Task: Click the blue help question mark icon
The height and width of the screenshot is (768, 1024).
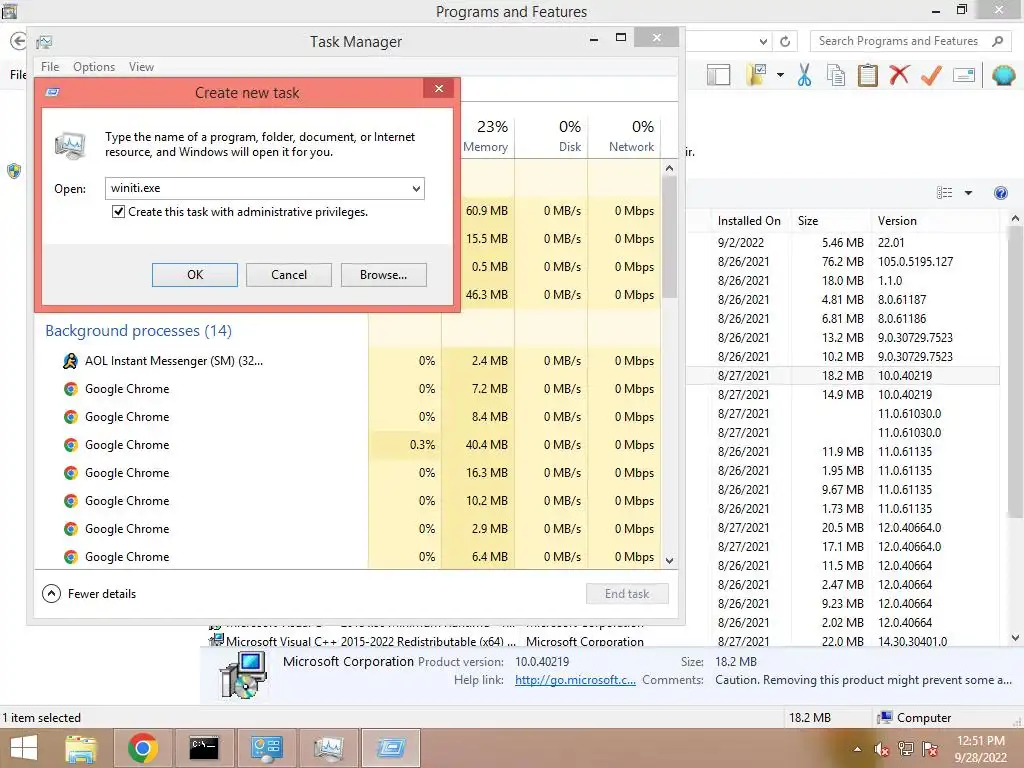Action: point(1000,193)
